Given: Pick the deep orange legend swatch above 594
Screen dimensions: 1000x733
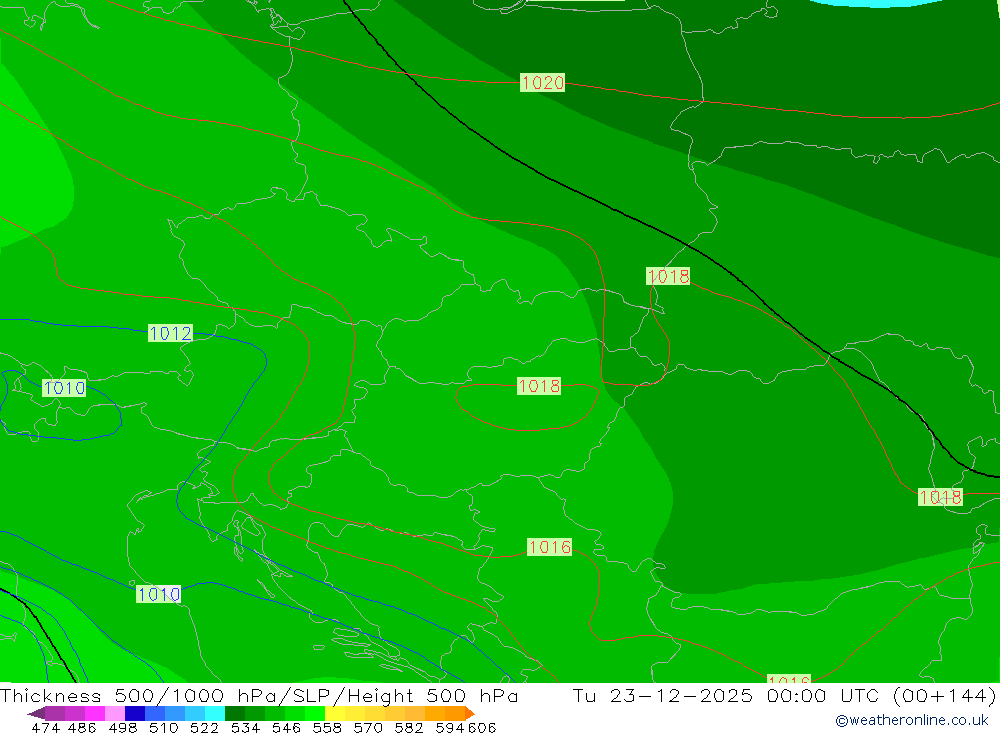Looking at the screenshot, I should (x=455, y=713).
